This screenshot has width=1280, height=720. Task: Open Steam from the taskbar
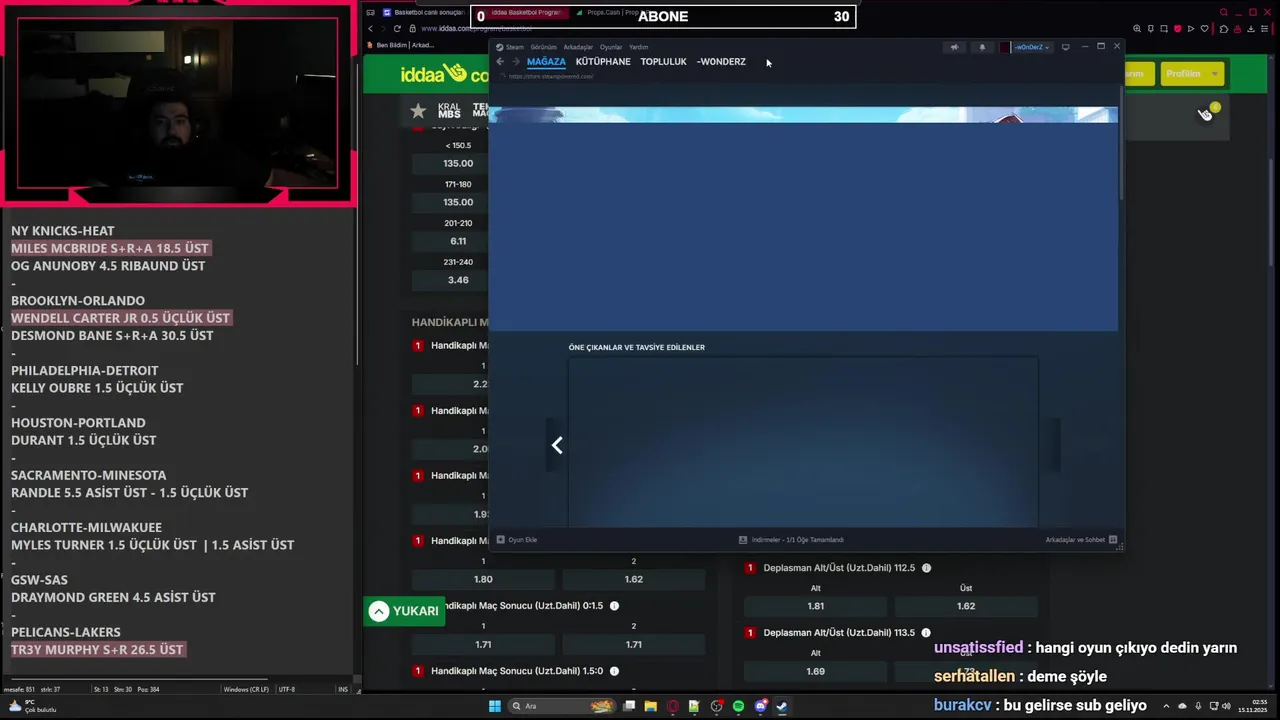[782, 706]
